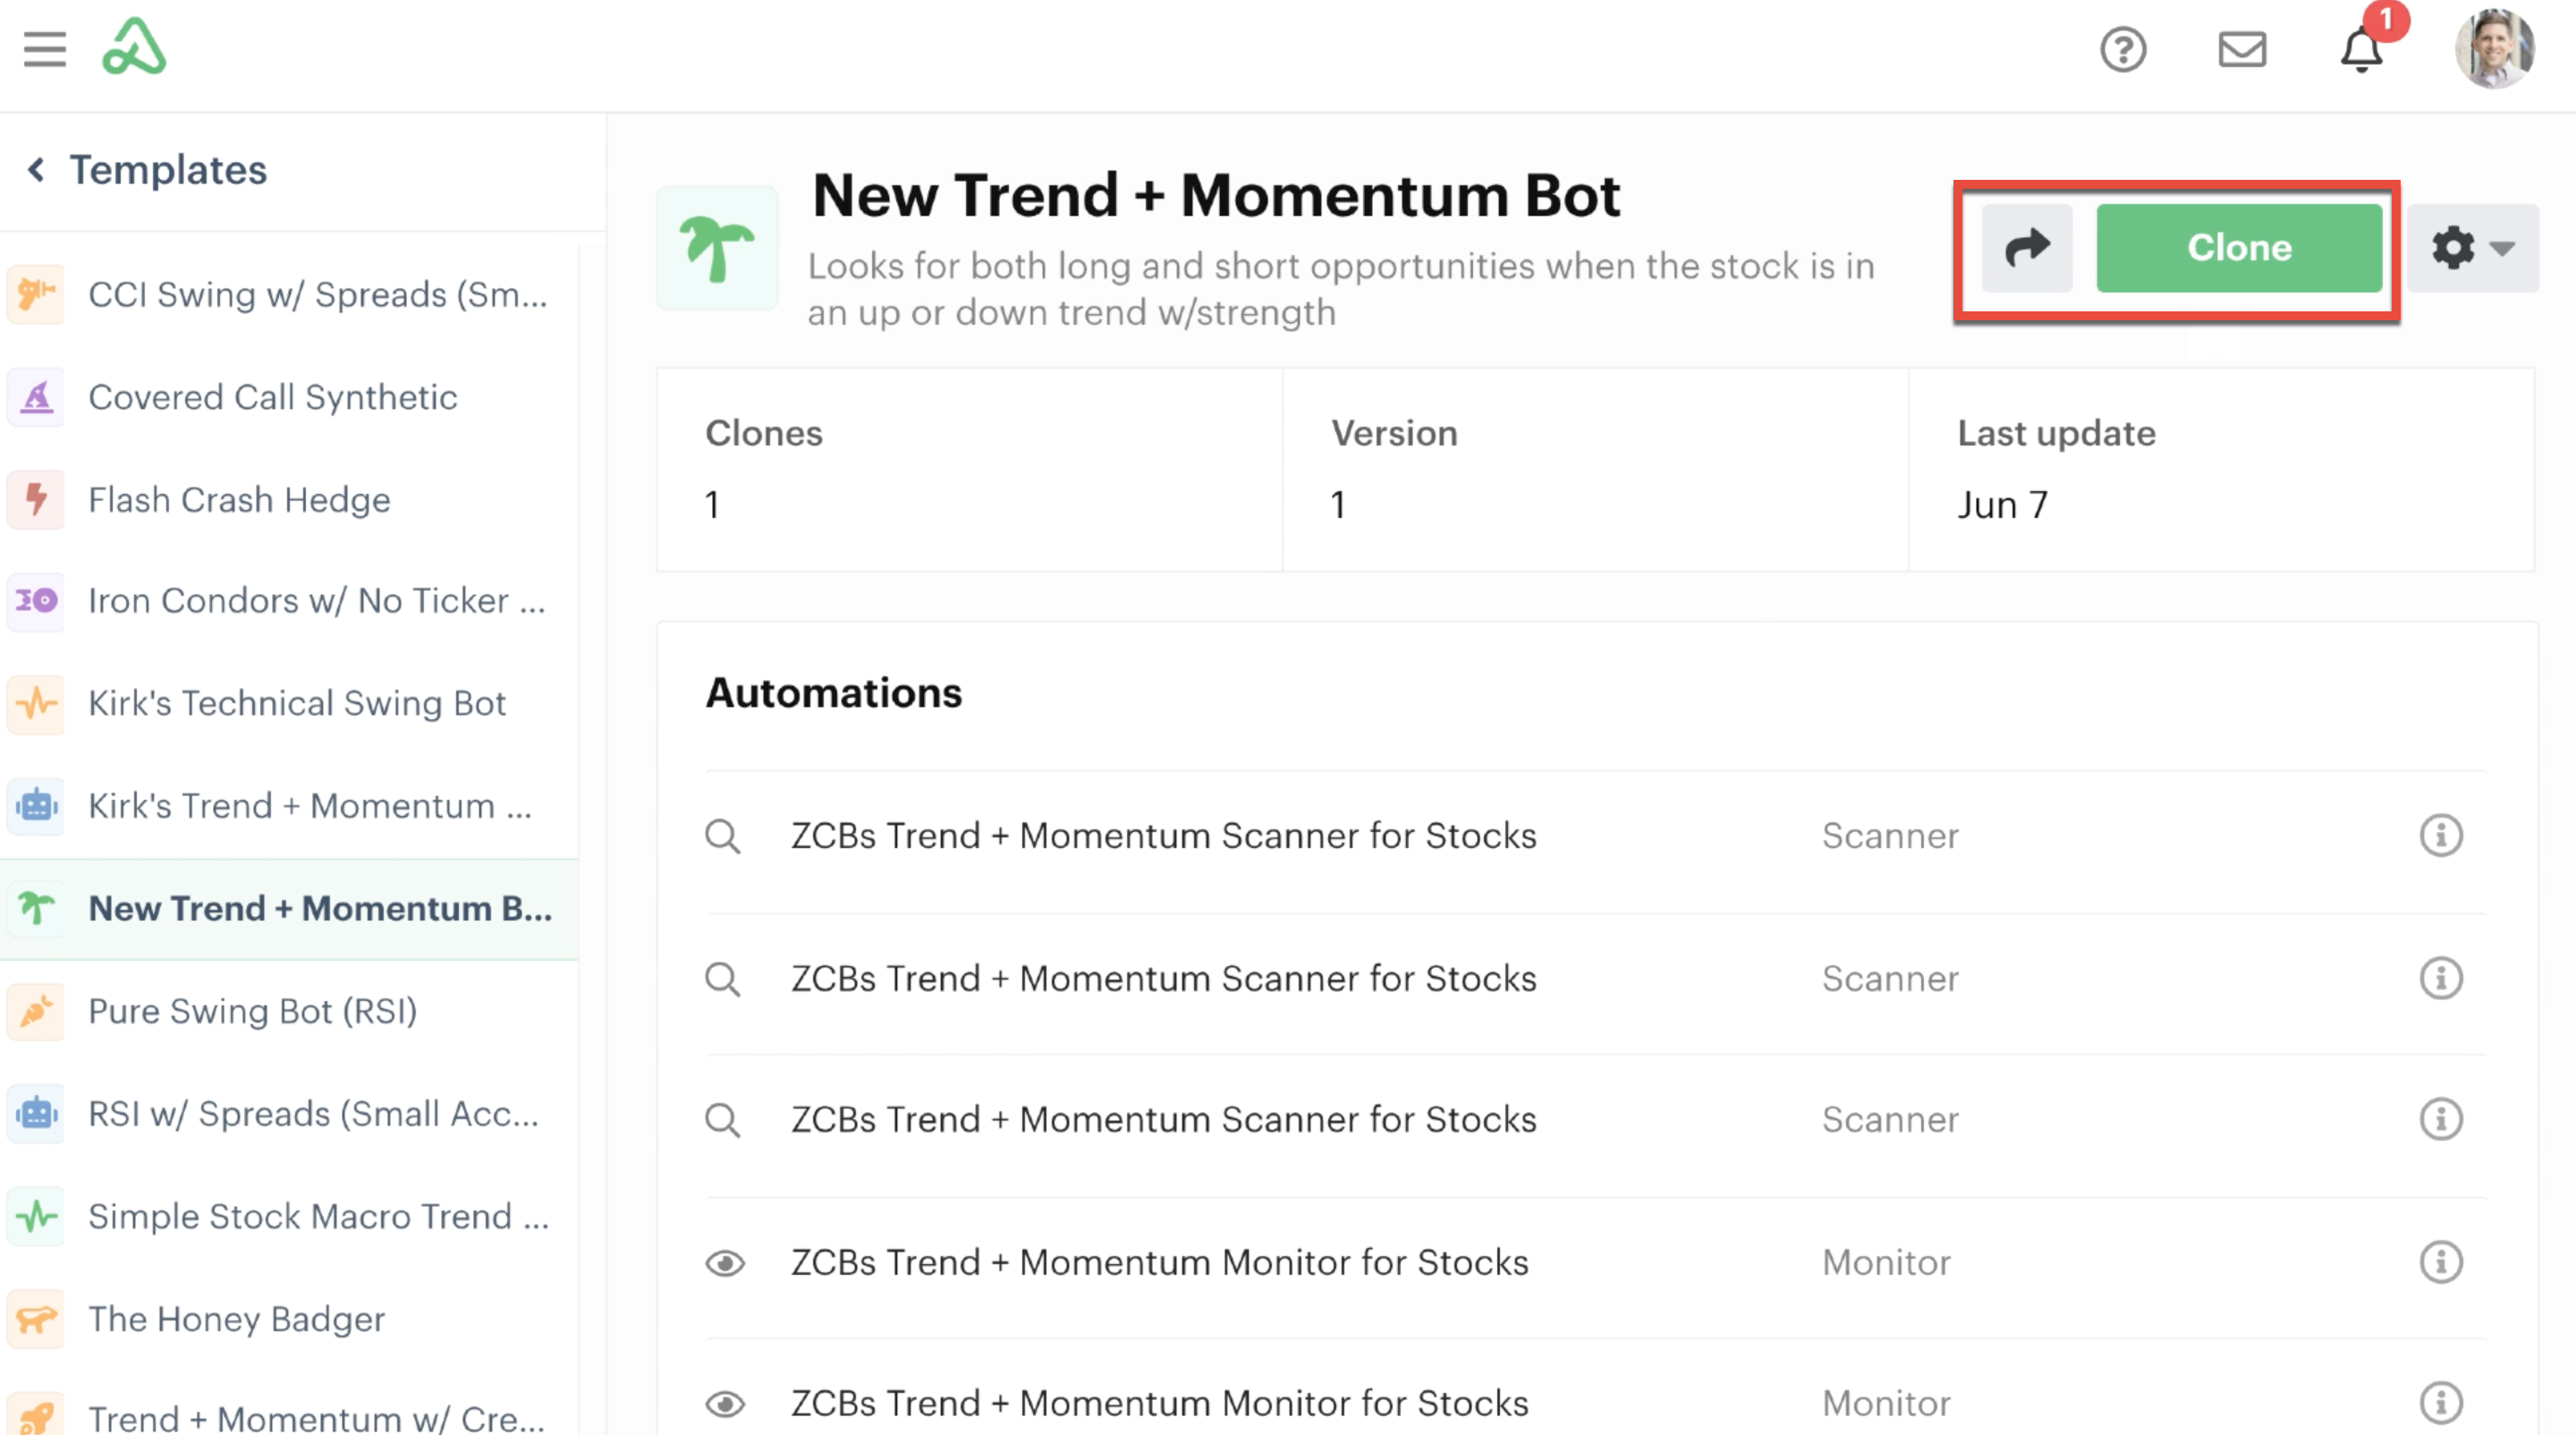The image size is (2576, 1435).
Task: Open first ZCBs Trend + Momentum Monitor
Action: [x=1159, y=1262]
